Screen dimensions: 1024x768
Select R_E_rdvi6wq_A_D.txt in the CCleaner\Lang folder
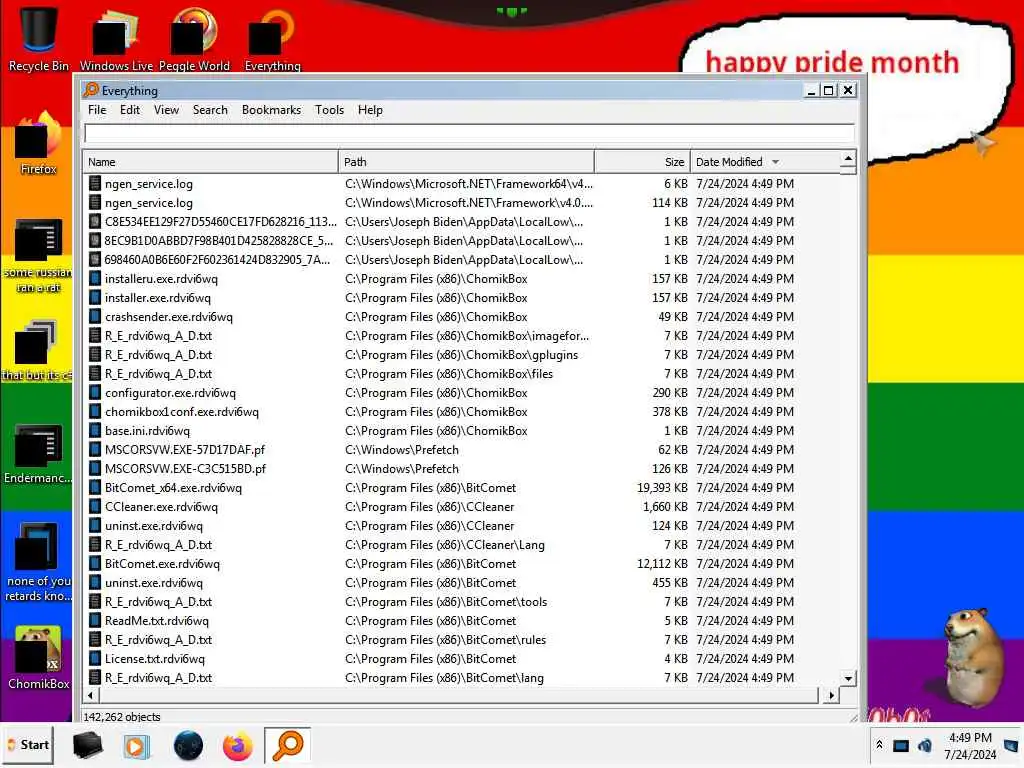point(158,545)
